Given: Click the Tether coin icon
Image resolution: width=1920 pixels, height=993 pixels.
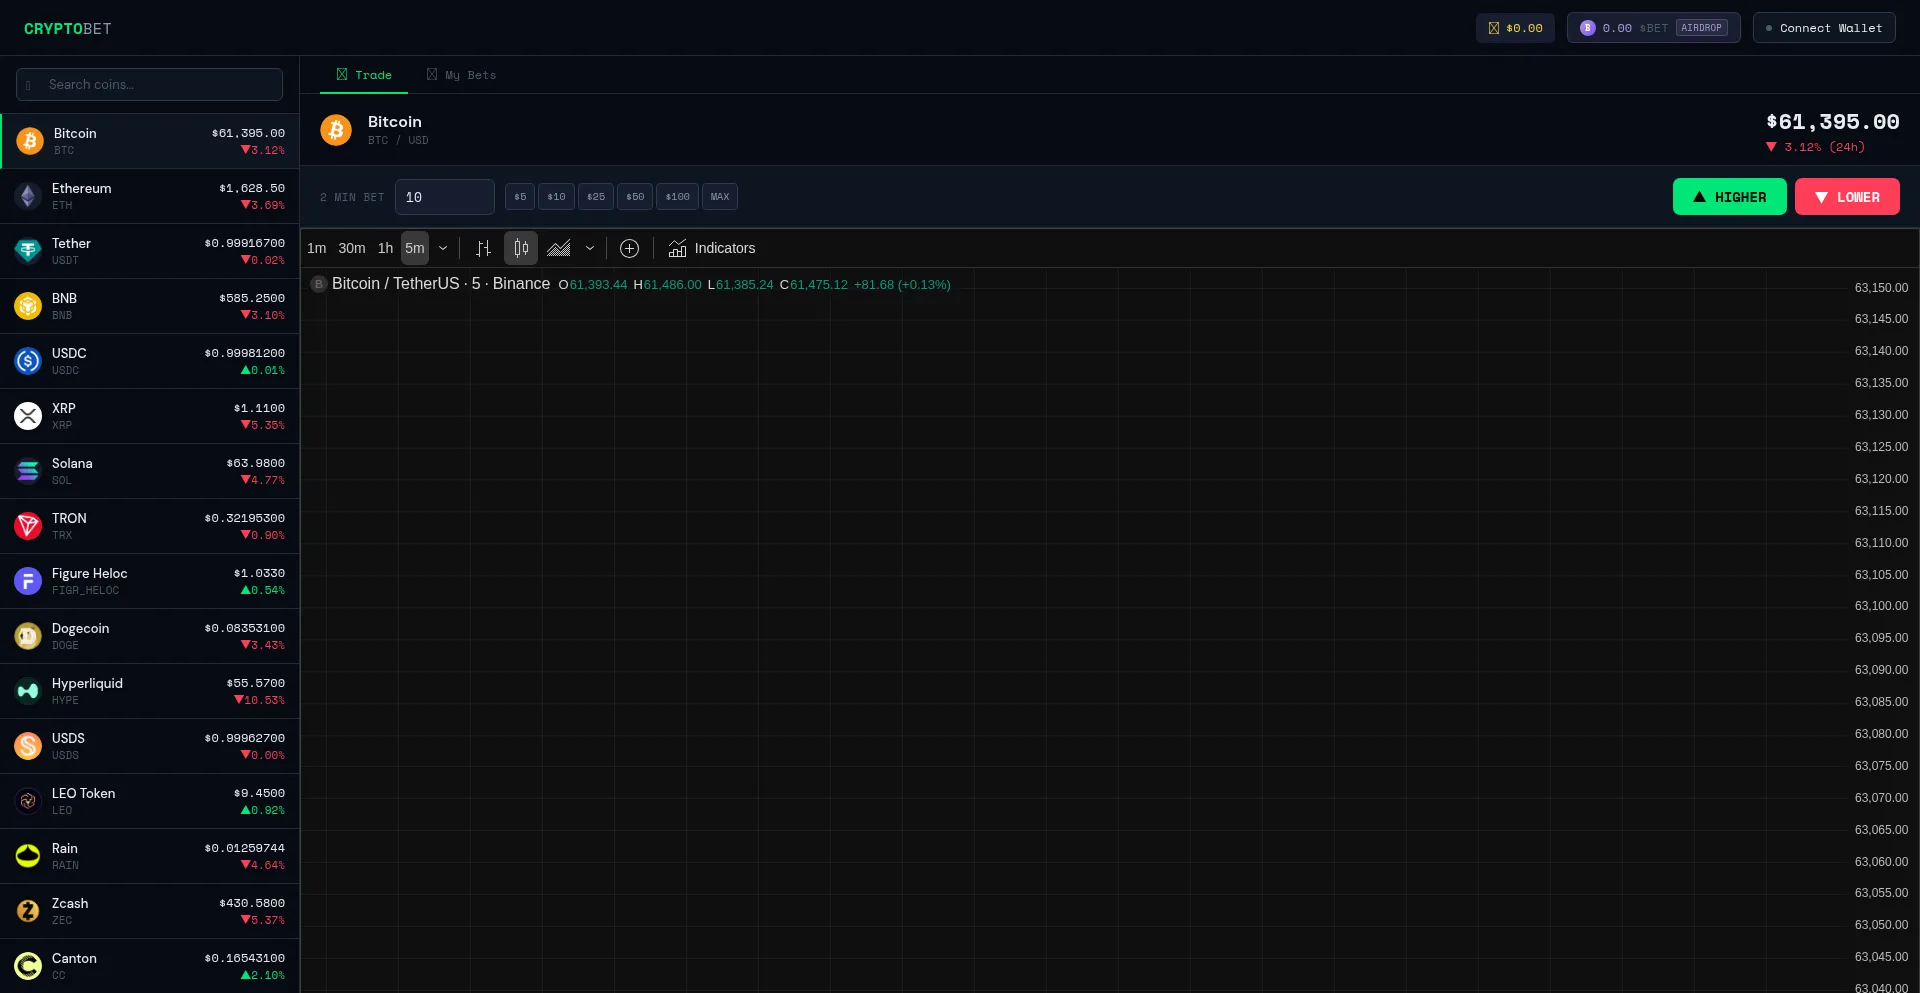Looking at the screenshot, I should tap(28, 251).
